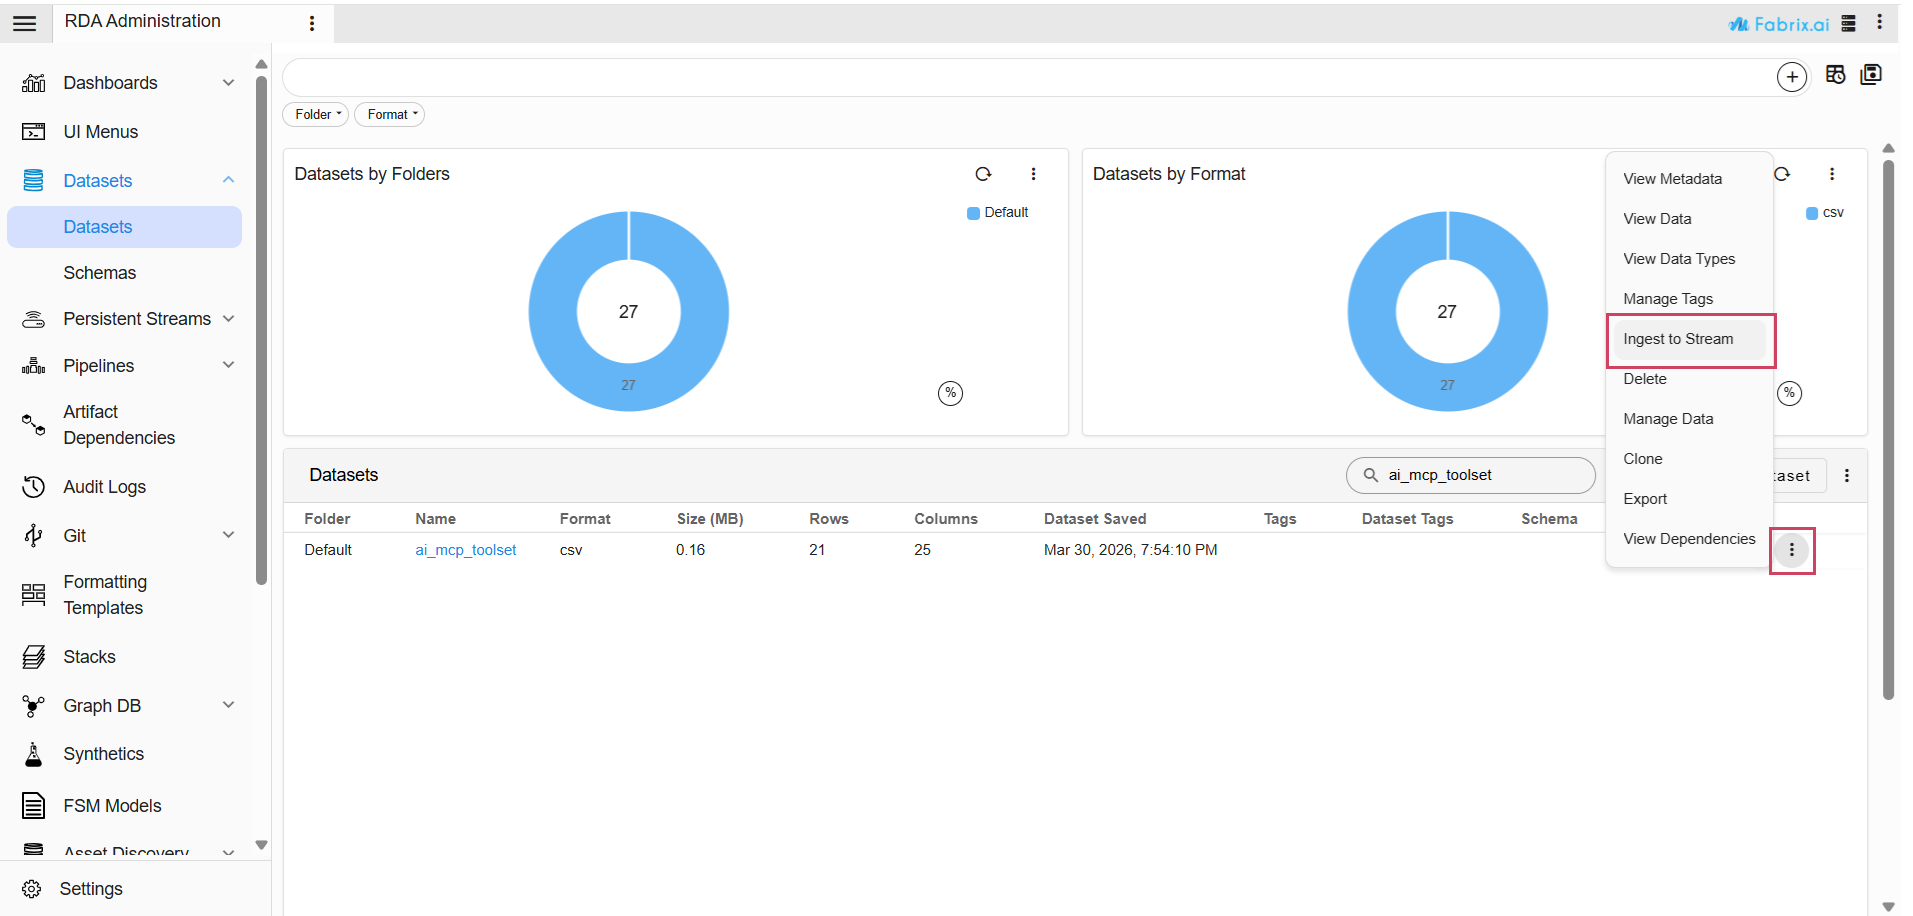Click the dataset search input field
1913x916 pixels.
(1480, 476)
